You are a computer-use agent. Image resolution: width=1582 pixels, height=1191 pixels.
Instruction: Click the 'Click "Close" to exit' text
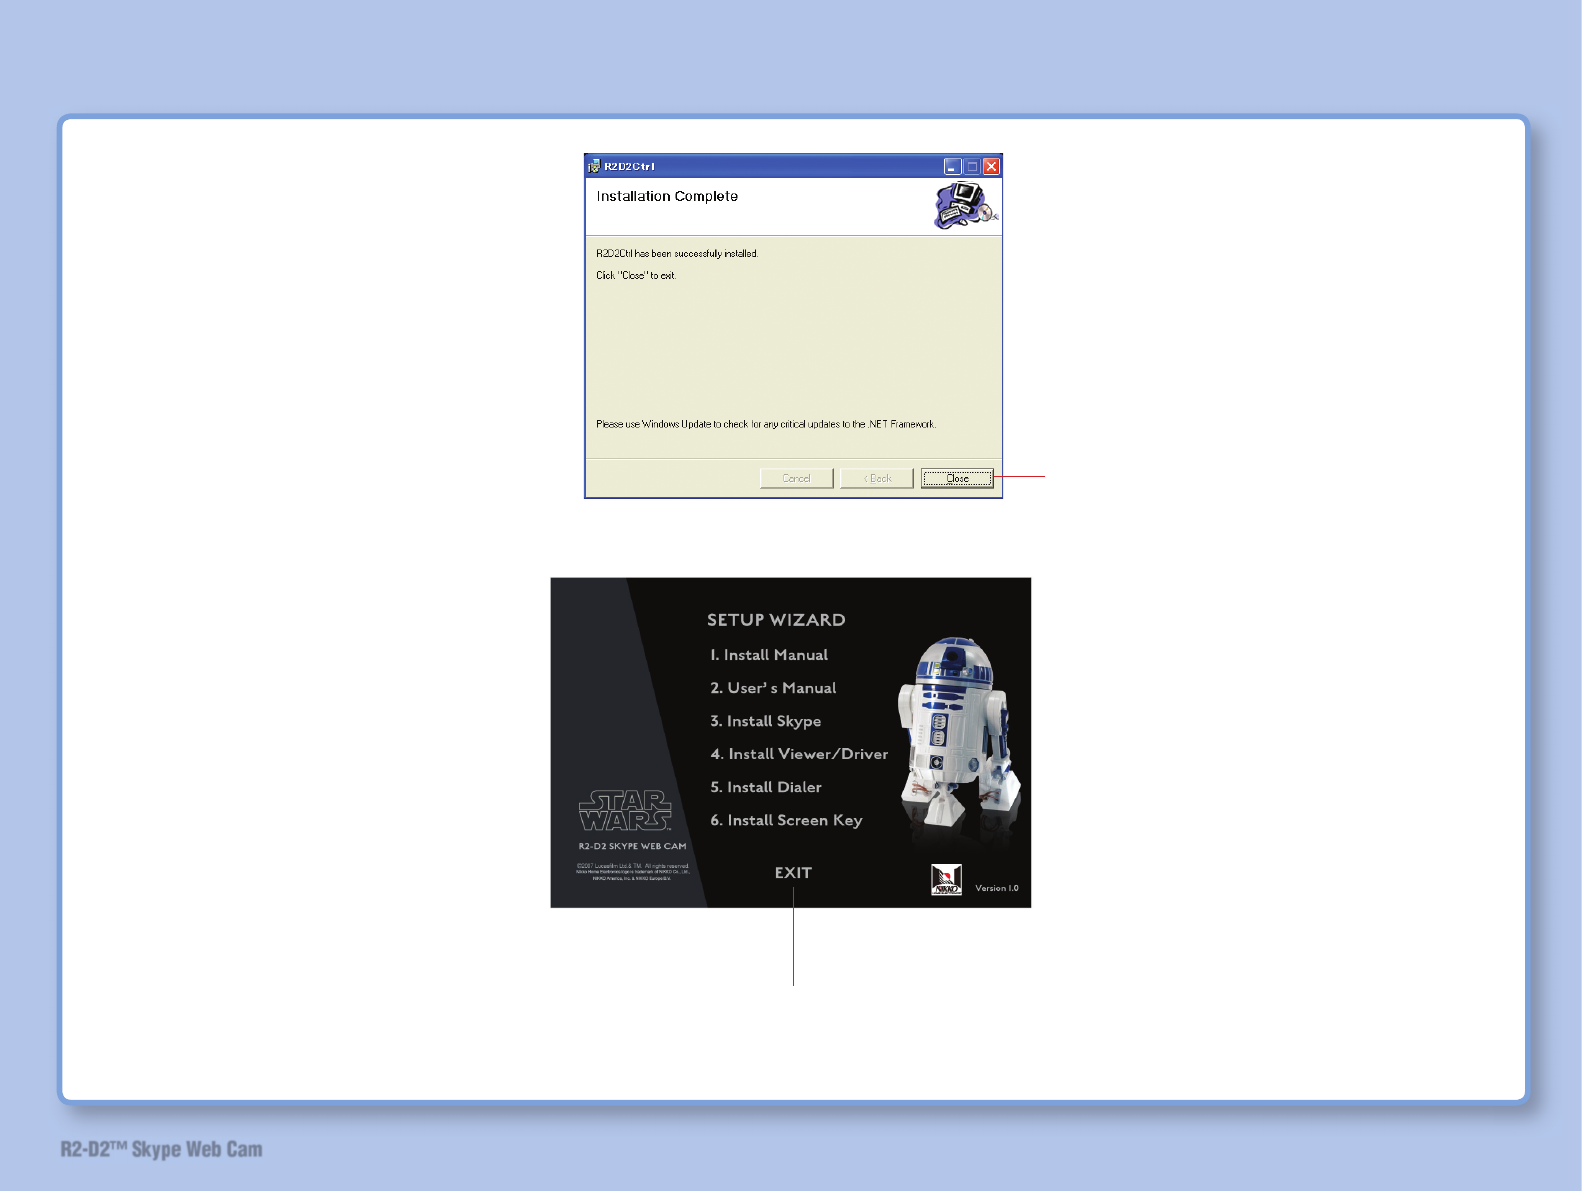click(x=636, y=275)
